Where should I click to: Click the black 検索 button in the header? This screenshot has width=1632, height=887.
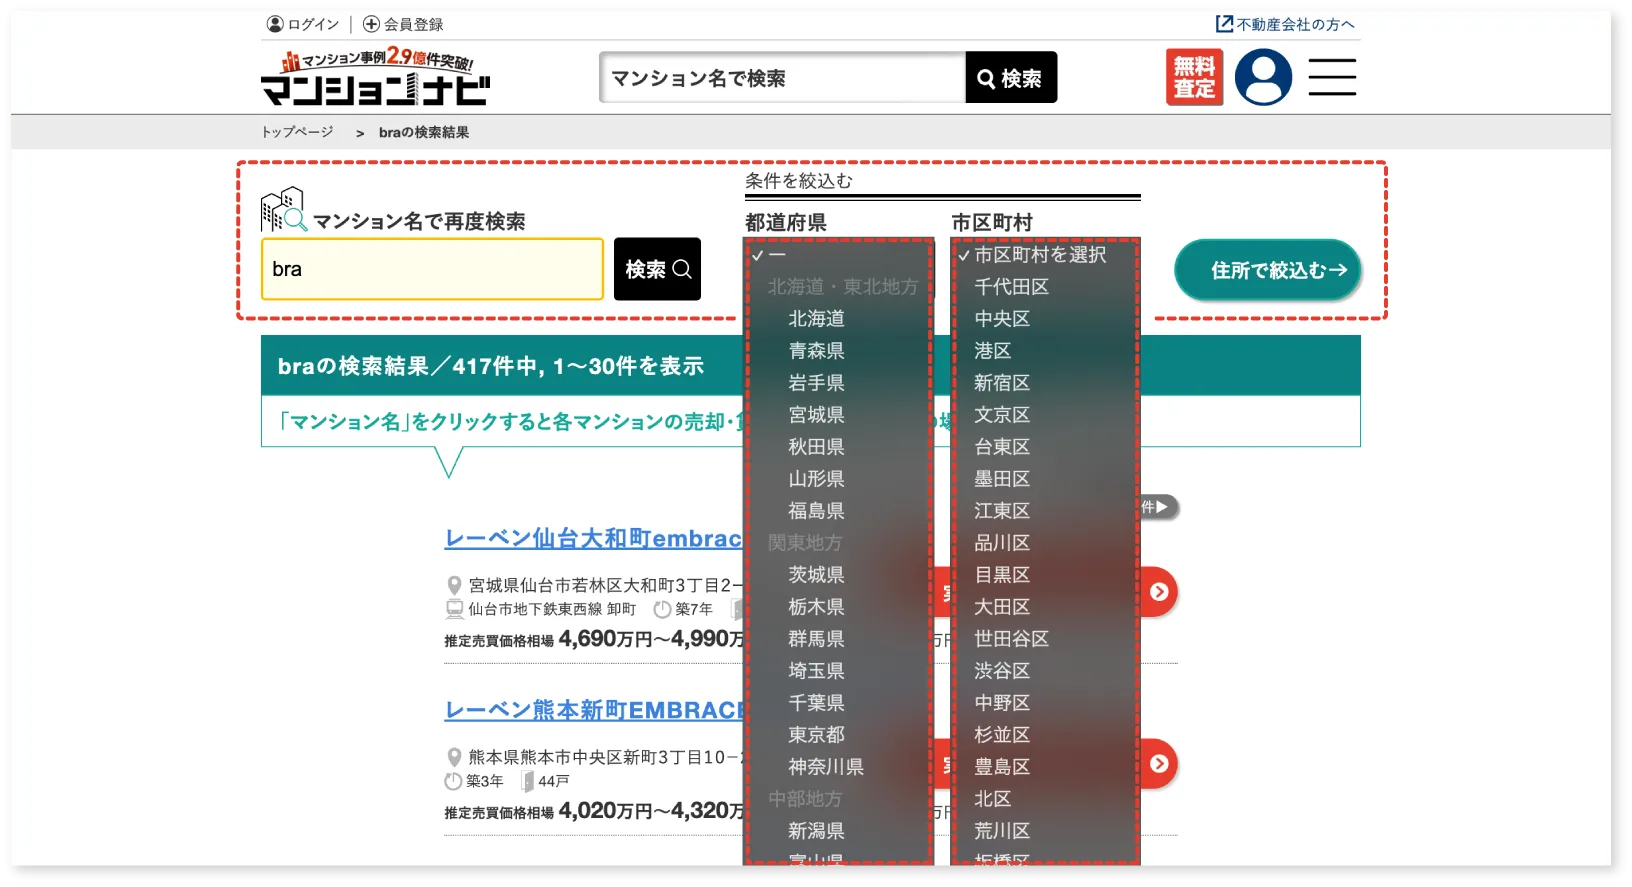coord(1011,78)
